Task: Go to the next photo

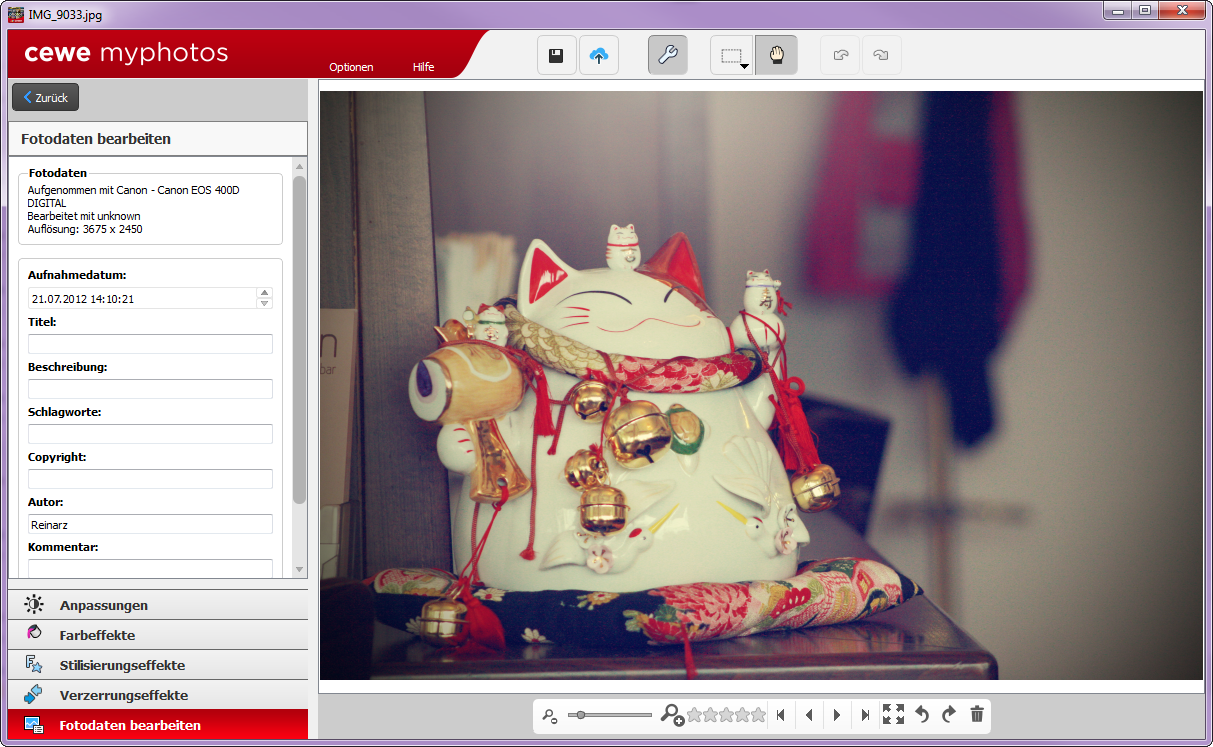Action: (837, 715)
